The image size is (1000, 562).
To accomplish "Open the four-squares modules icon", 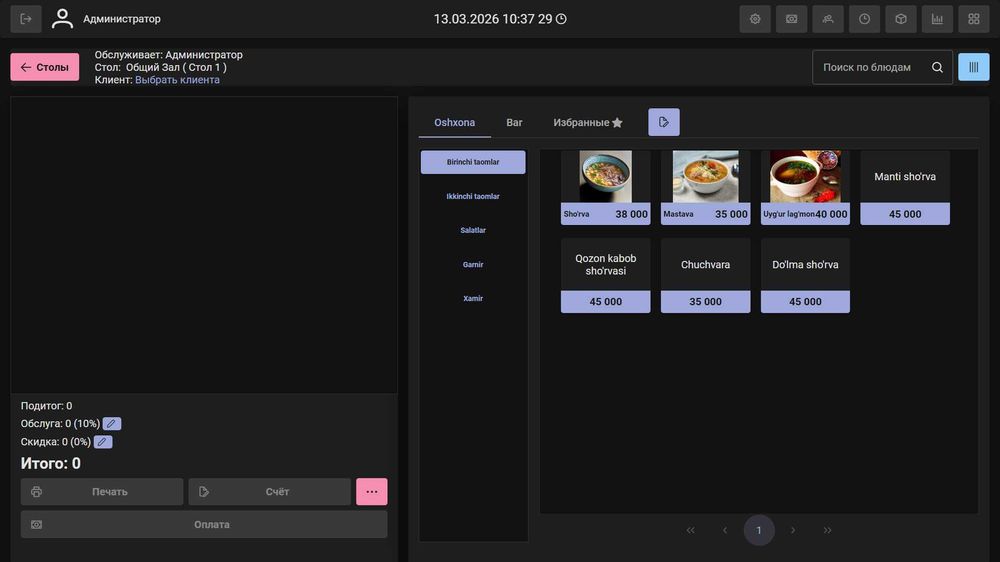I will click(973, 19).
